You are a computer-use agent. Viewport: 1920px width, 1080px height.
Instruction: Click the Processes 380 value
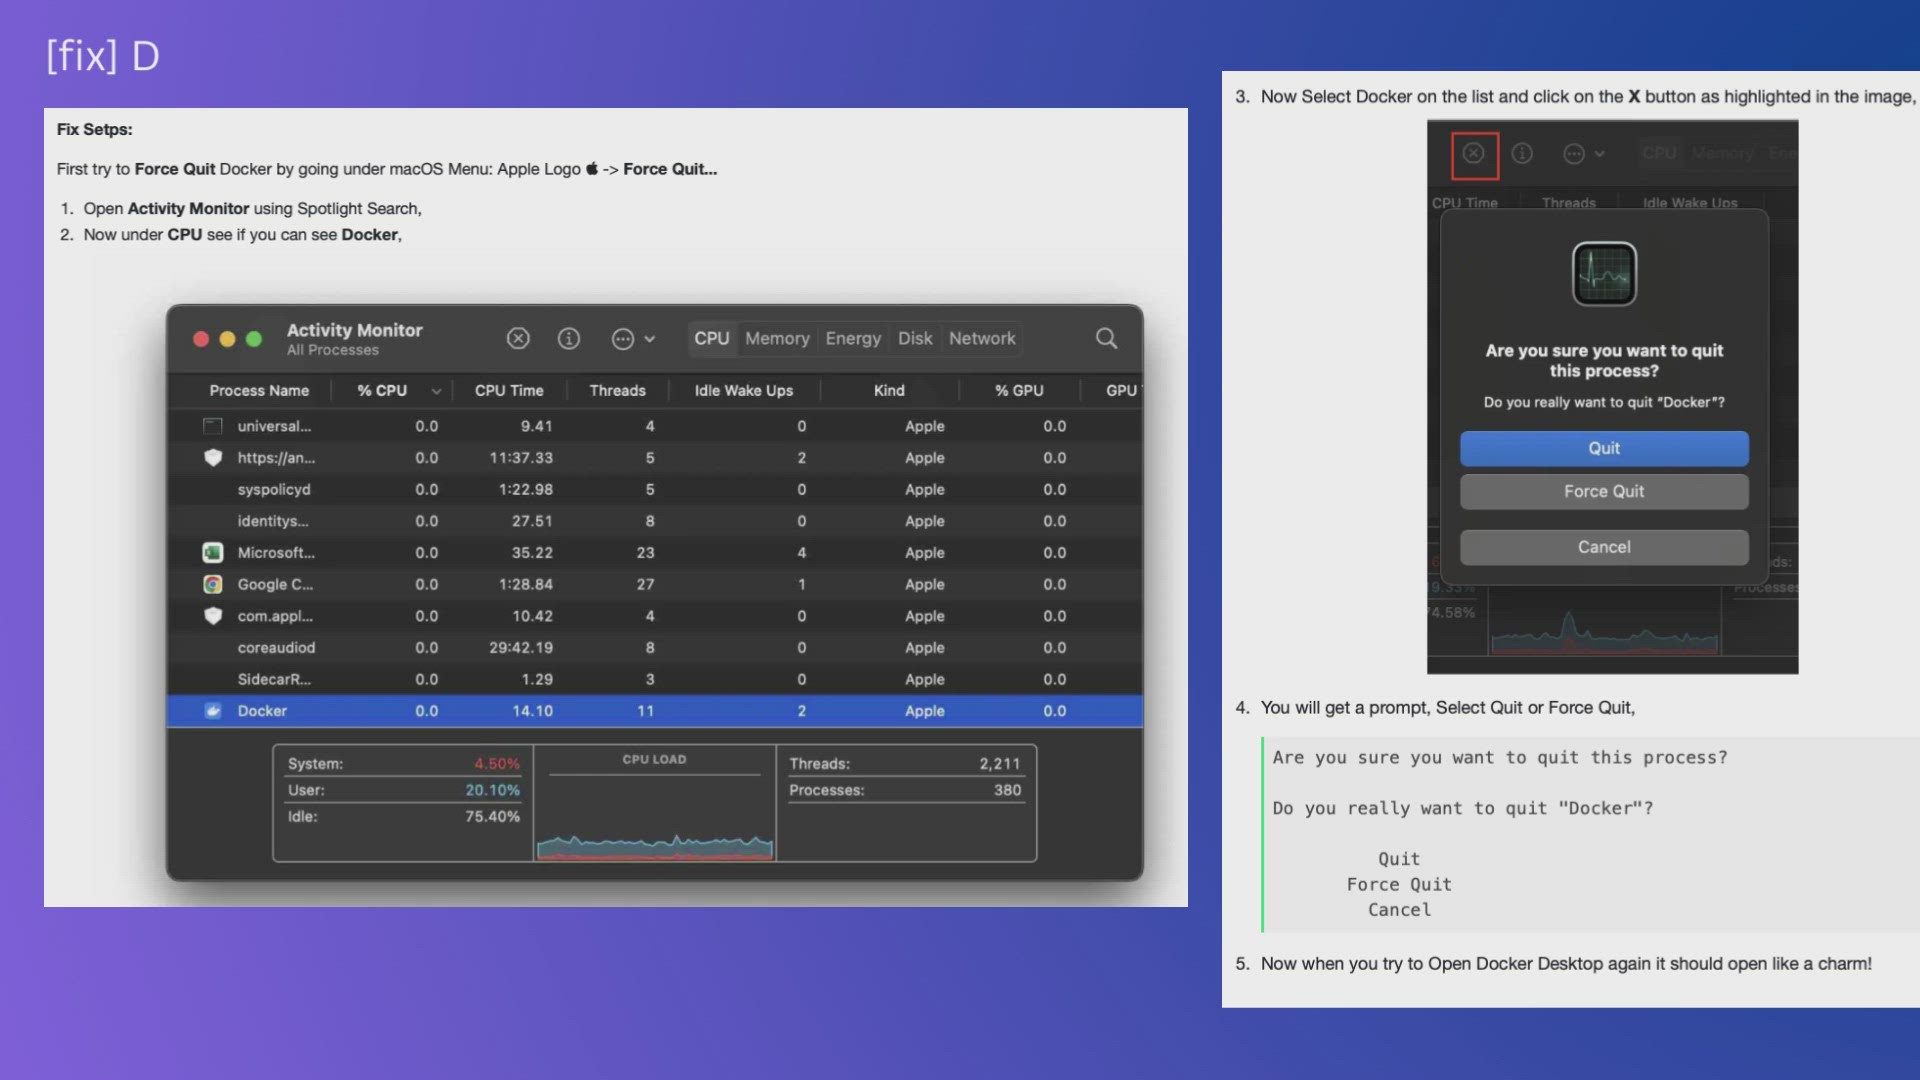point(1007,790)
